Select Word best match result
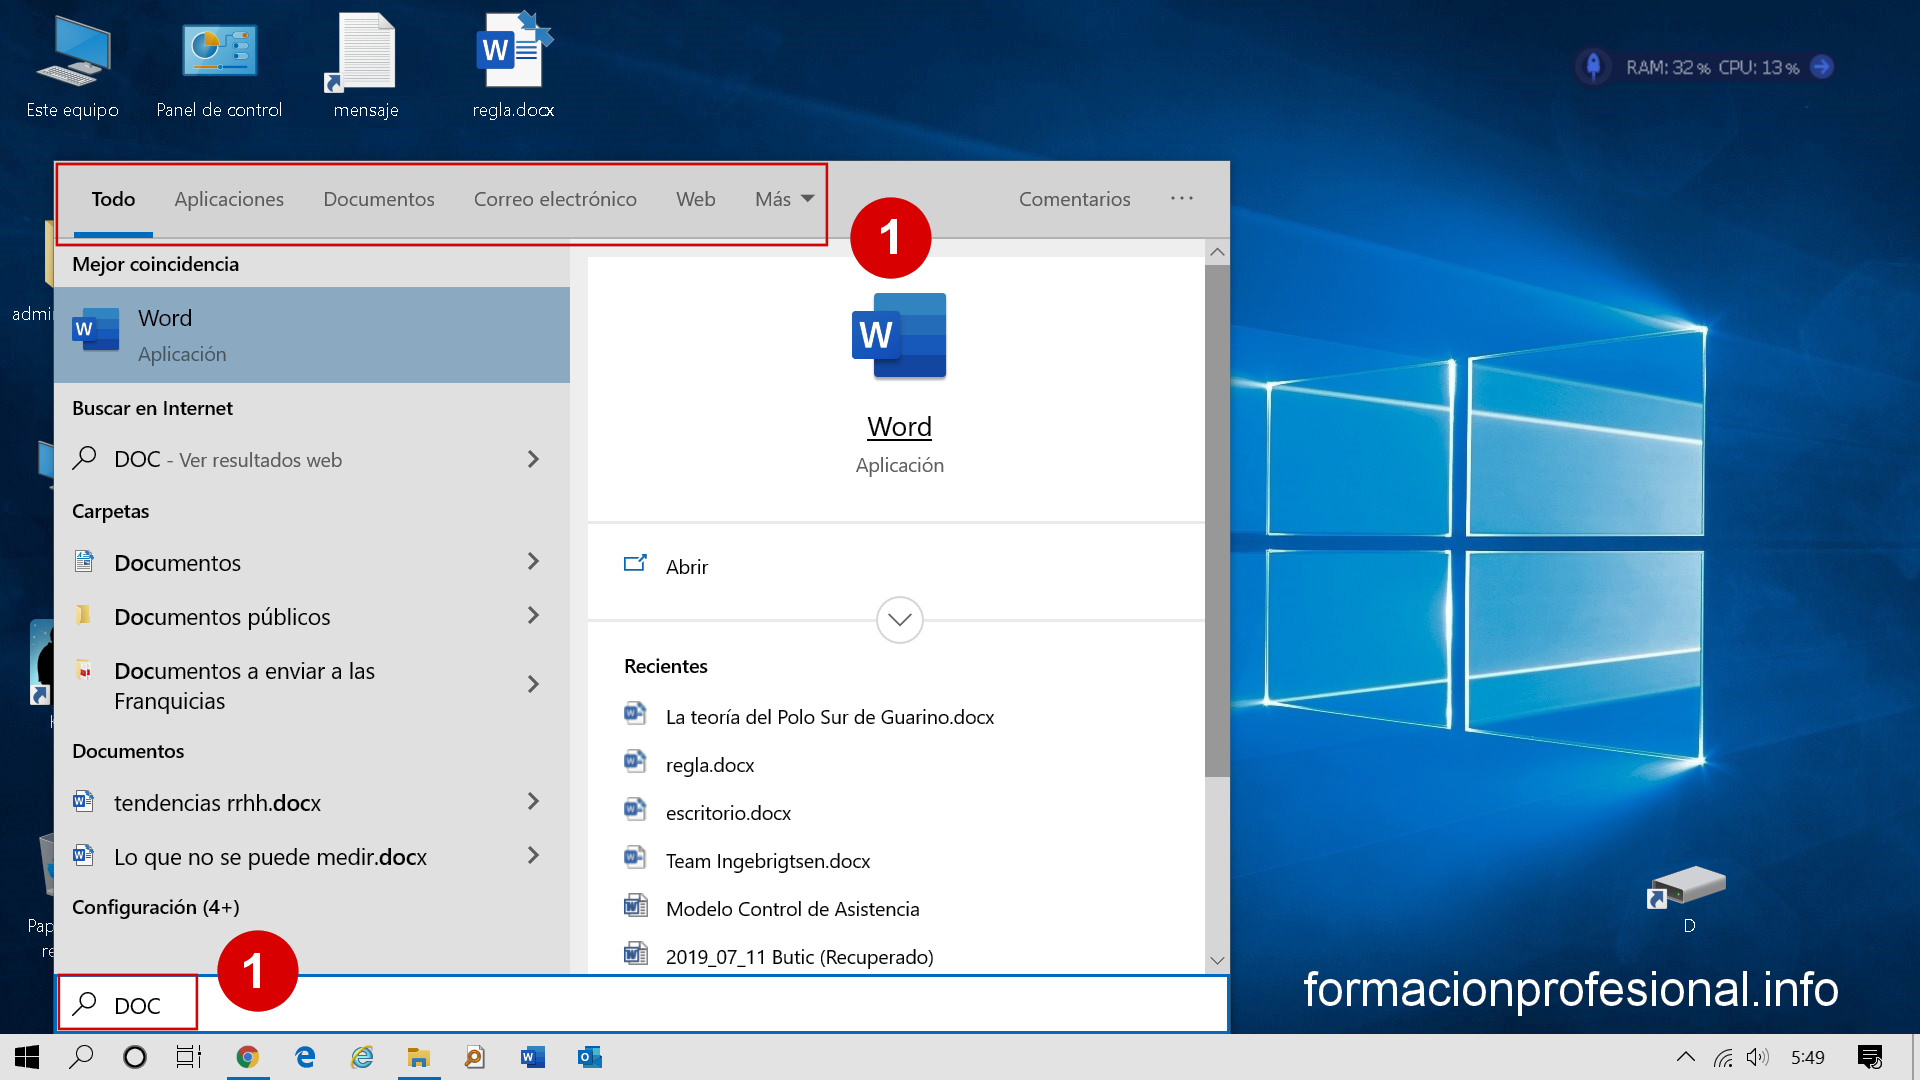The width and height of the screenshot is (1920, 1080). [312, 335]
